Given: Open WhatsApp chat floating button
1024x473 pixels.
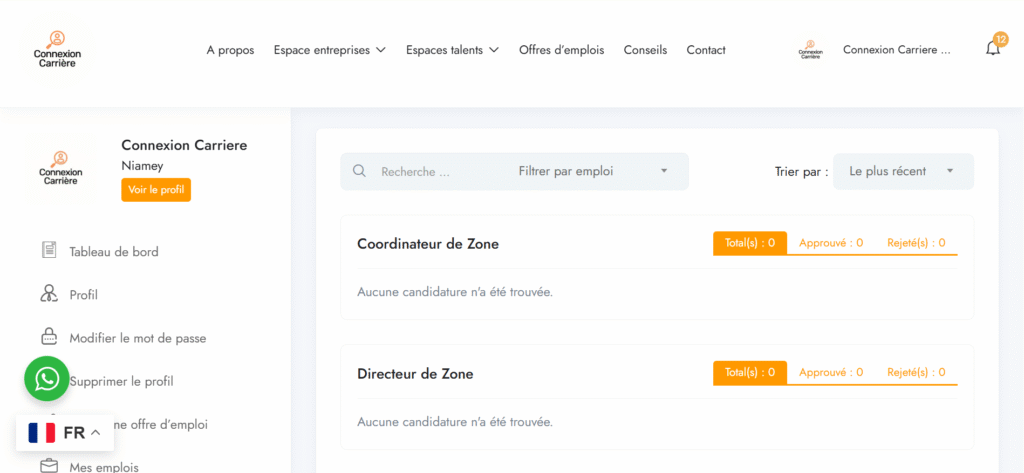Looking at the screenshot, I should tap(47, 379).
